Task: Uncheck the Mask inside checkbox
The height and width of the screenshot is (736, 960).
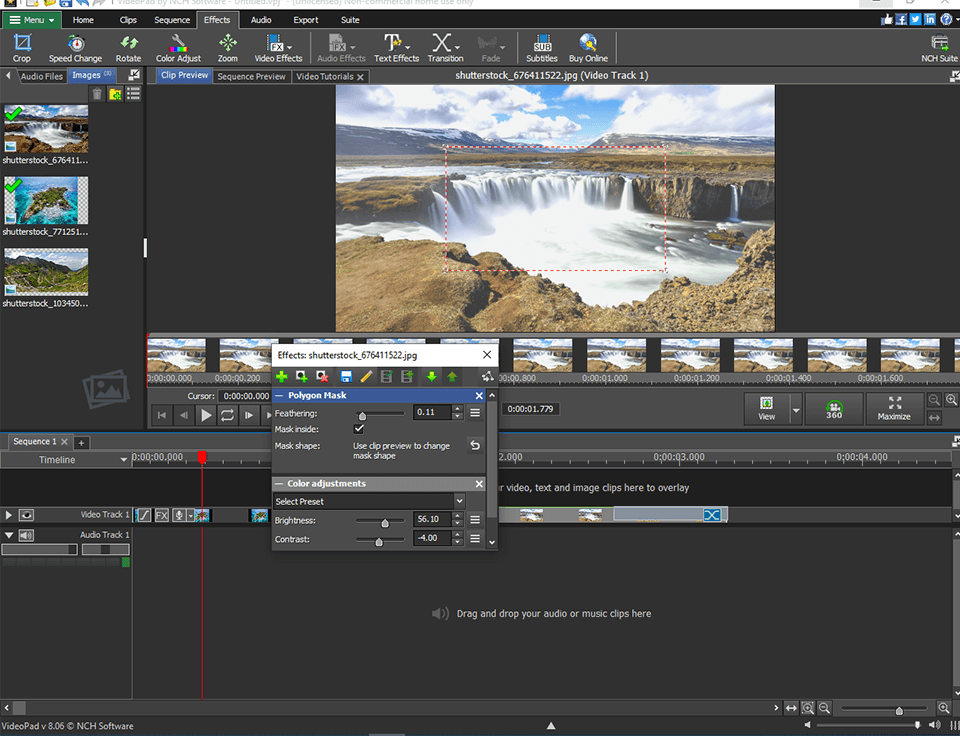Action: [357, 429]
